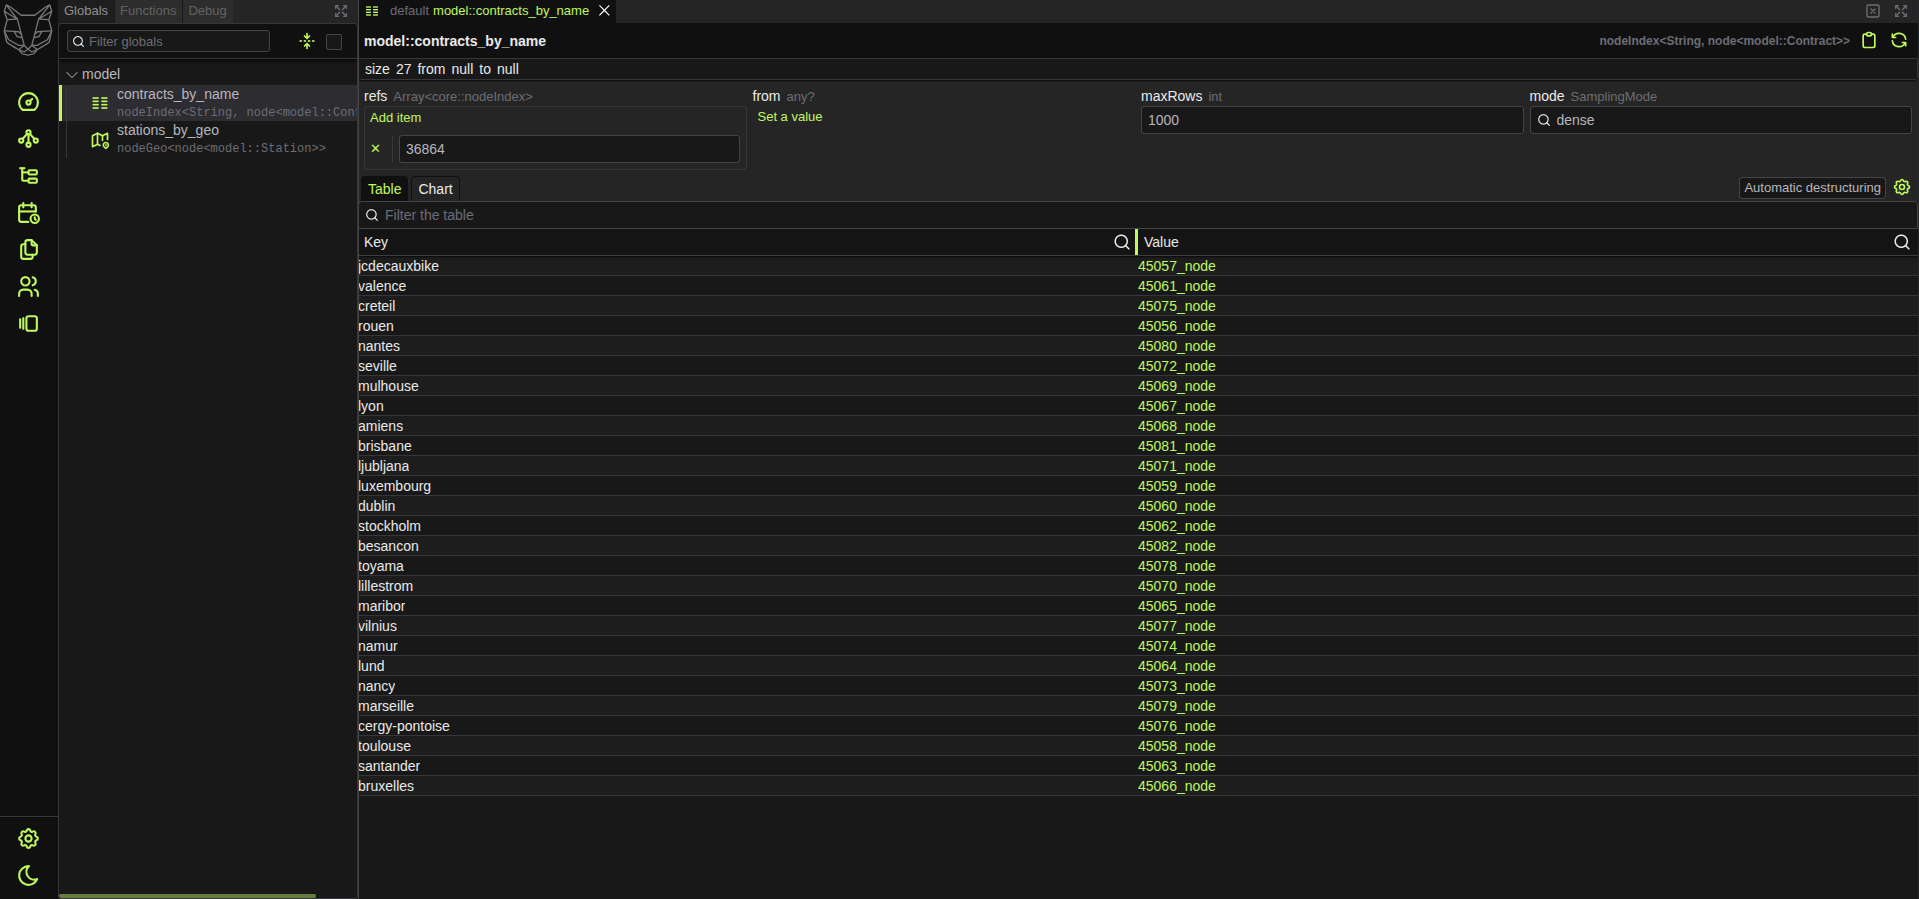The image size is (1919, 899).
Task: Open the files copy sidebar icon
Action: (29, 250)
